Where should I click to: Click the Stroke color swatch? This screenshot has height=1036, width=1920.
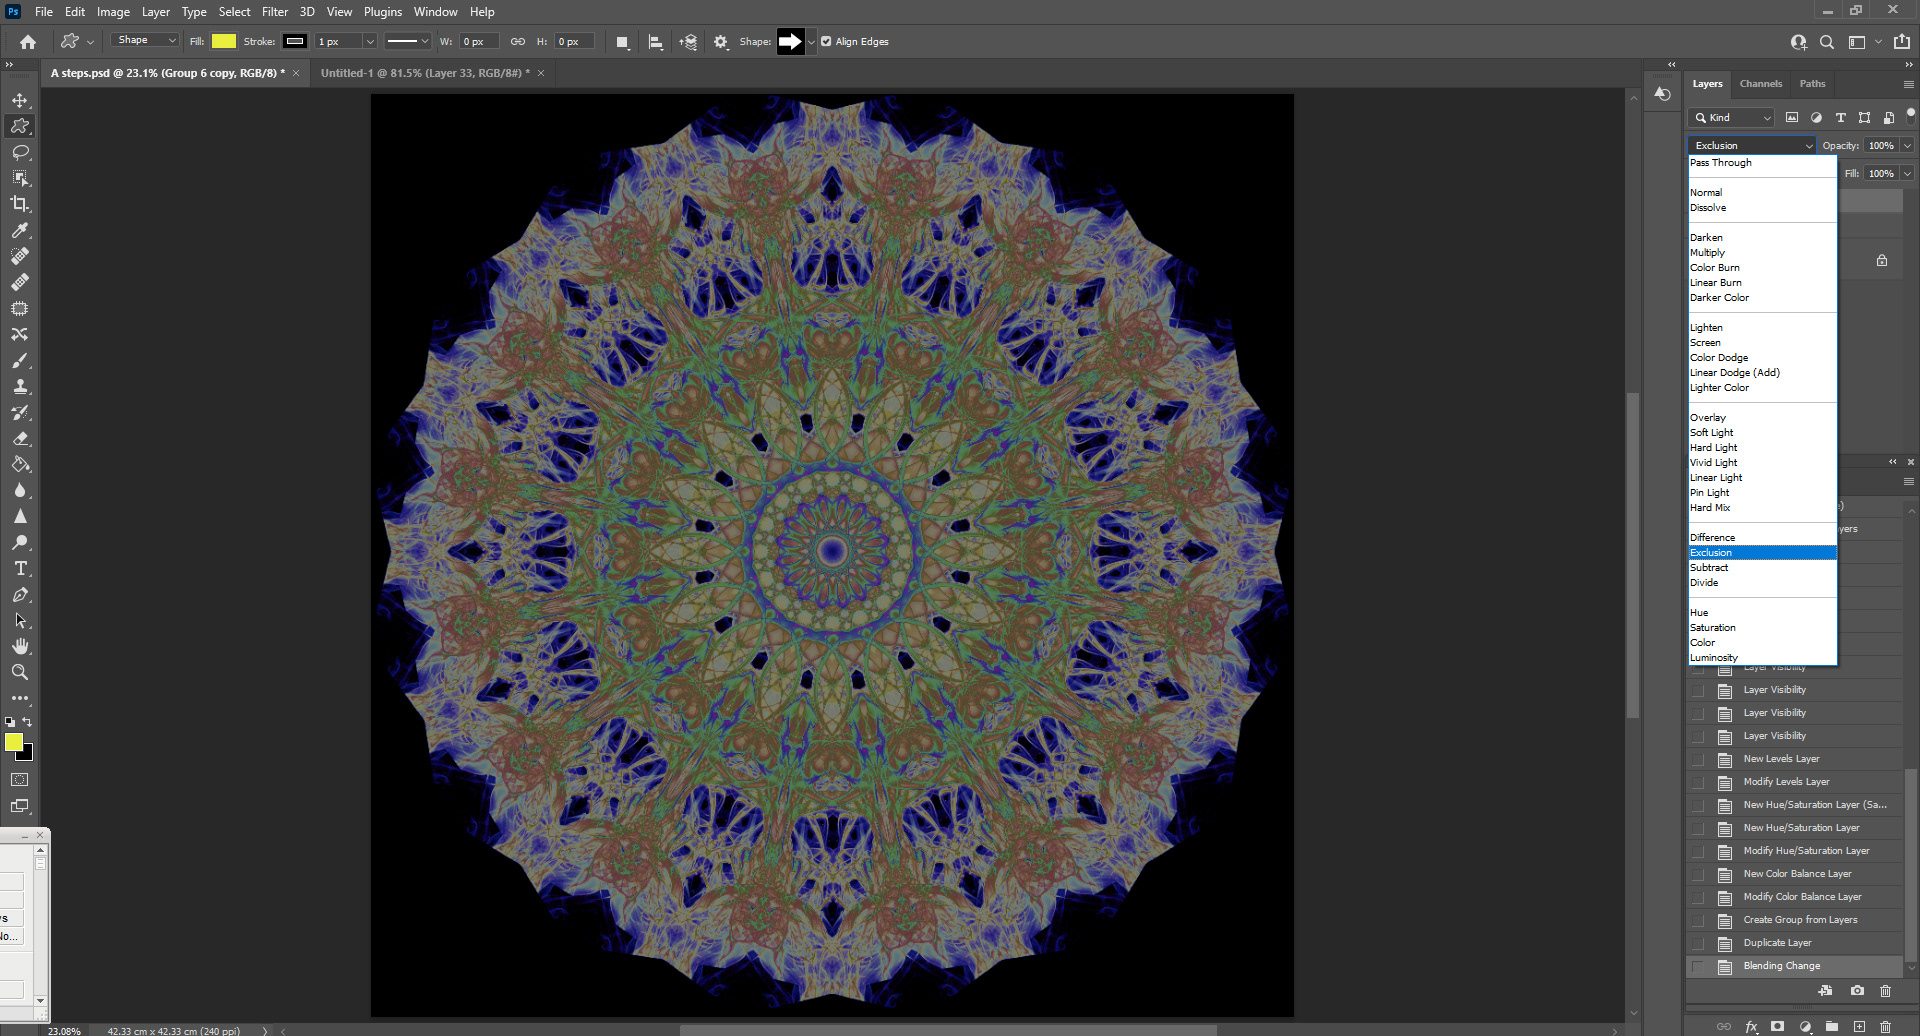(294, 42)
